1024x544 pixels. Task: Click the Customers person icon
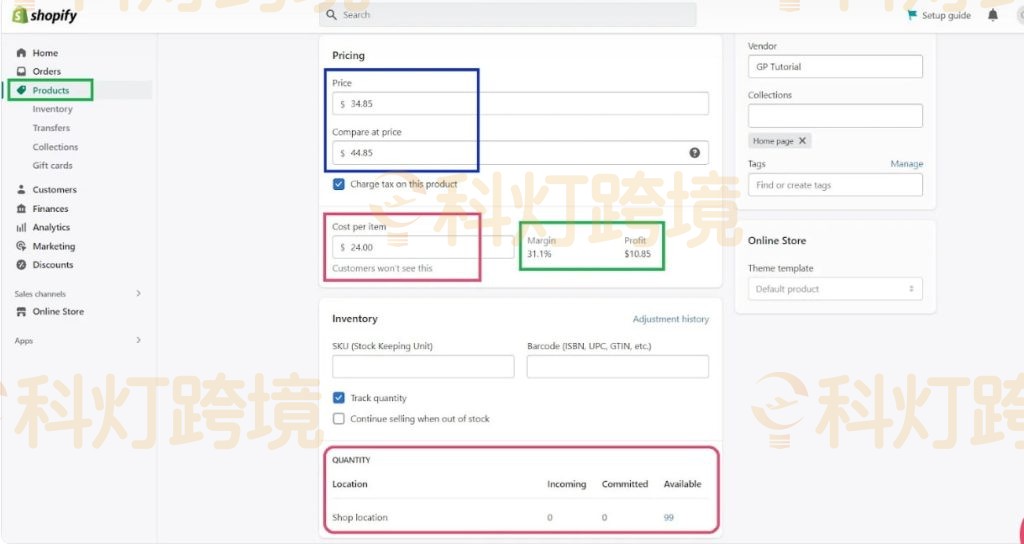click(x=22, y=190)
